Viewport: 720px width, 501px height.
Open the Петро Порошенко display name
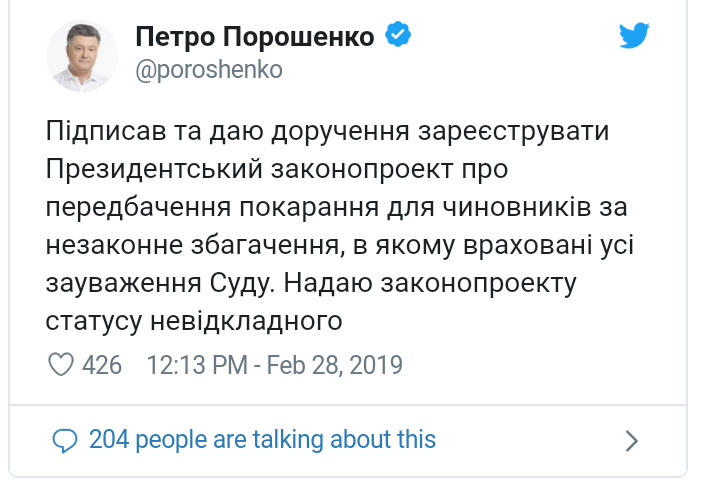255,38
